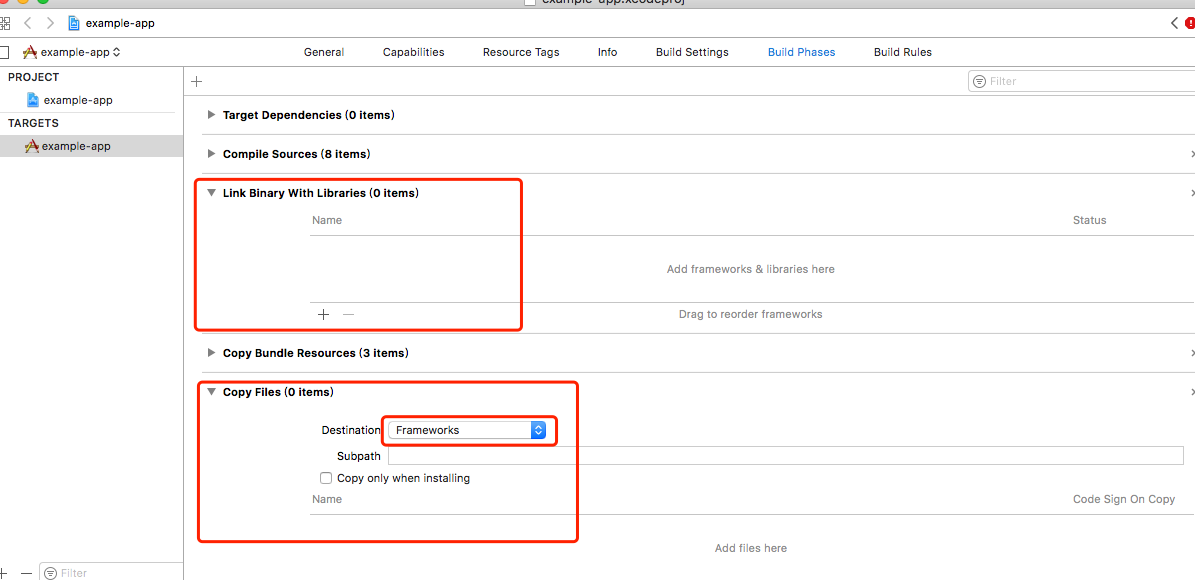This screenshot has height=580, width=1195.
Task: Click 'Add frameworks & libraries here' text
Action: coord(751,269)
